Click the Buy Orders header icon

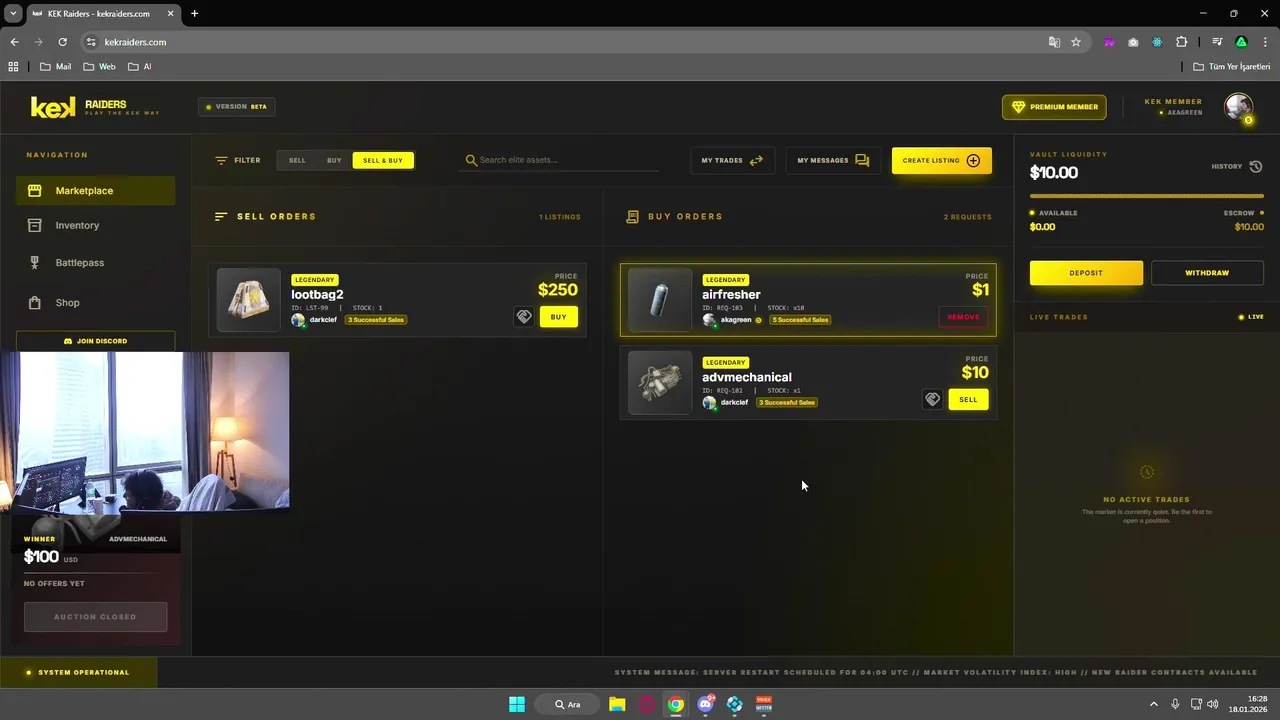point(632,216)
